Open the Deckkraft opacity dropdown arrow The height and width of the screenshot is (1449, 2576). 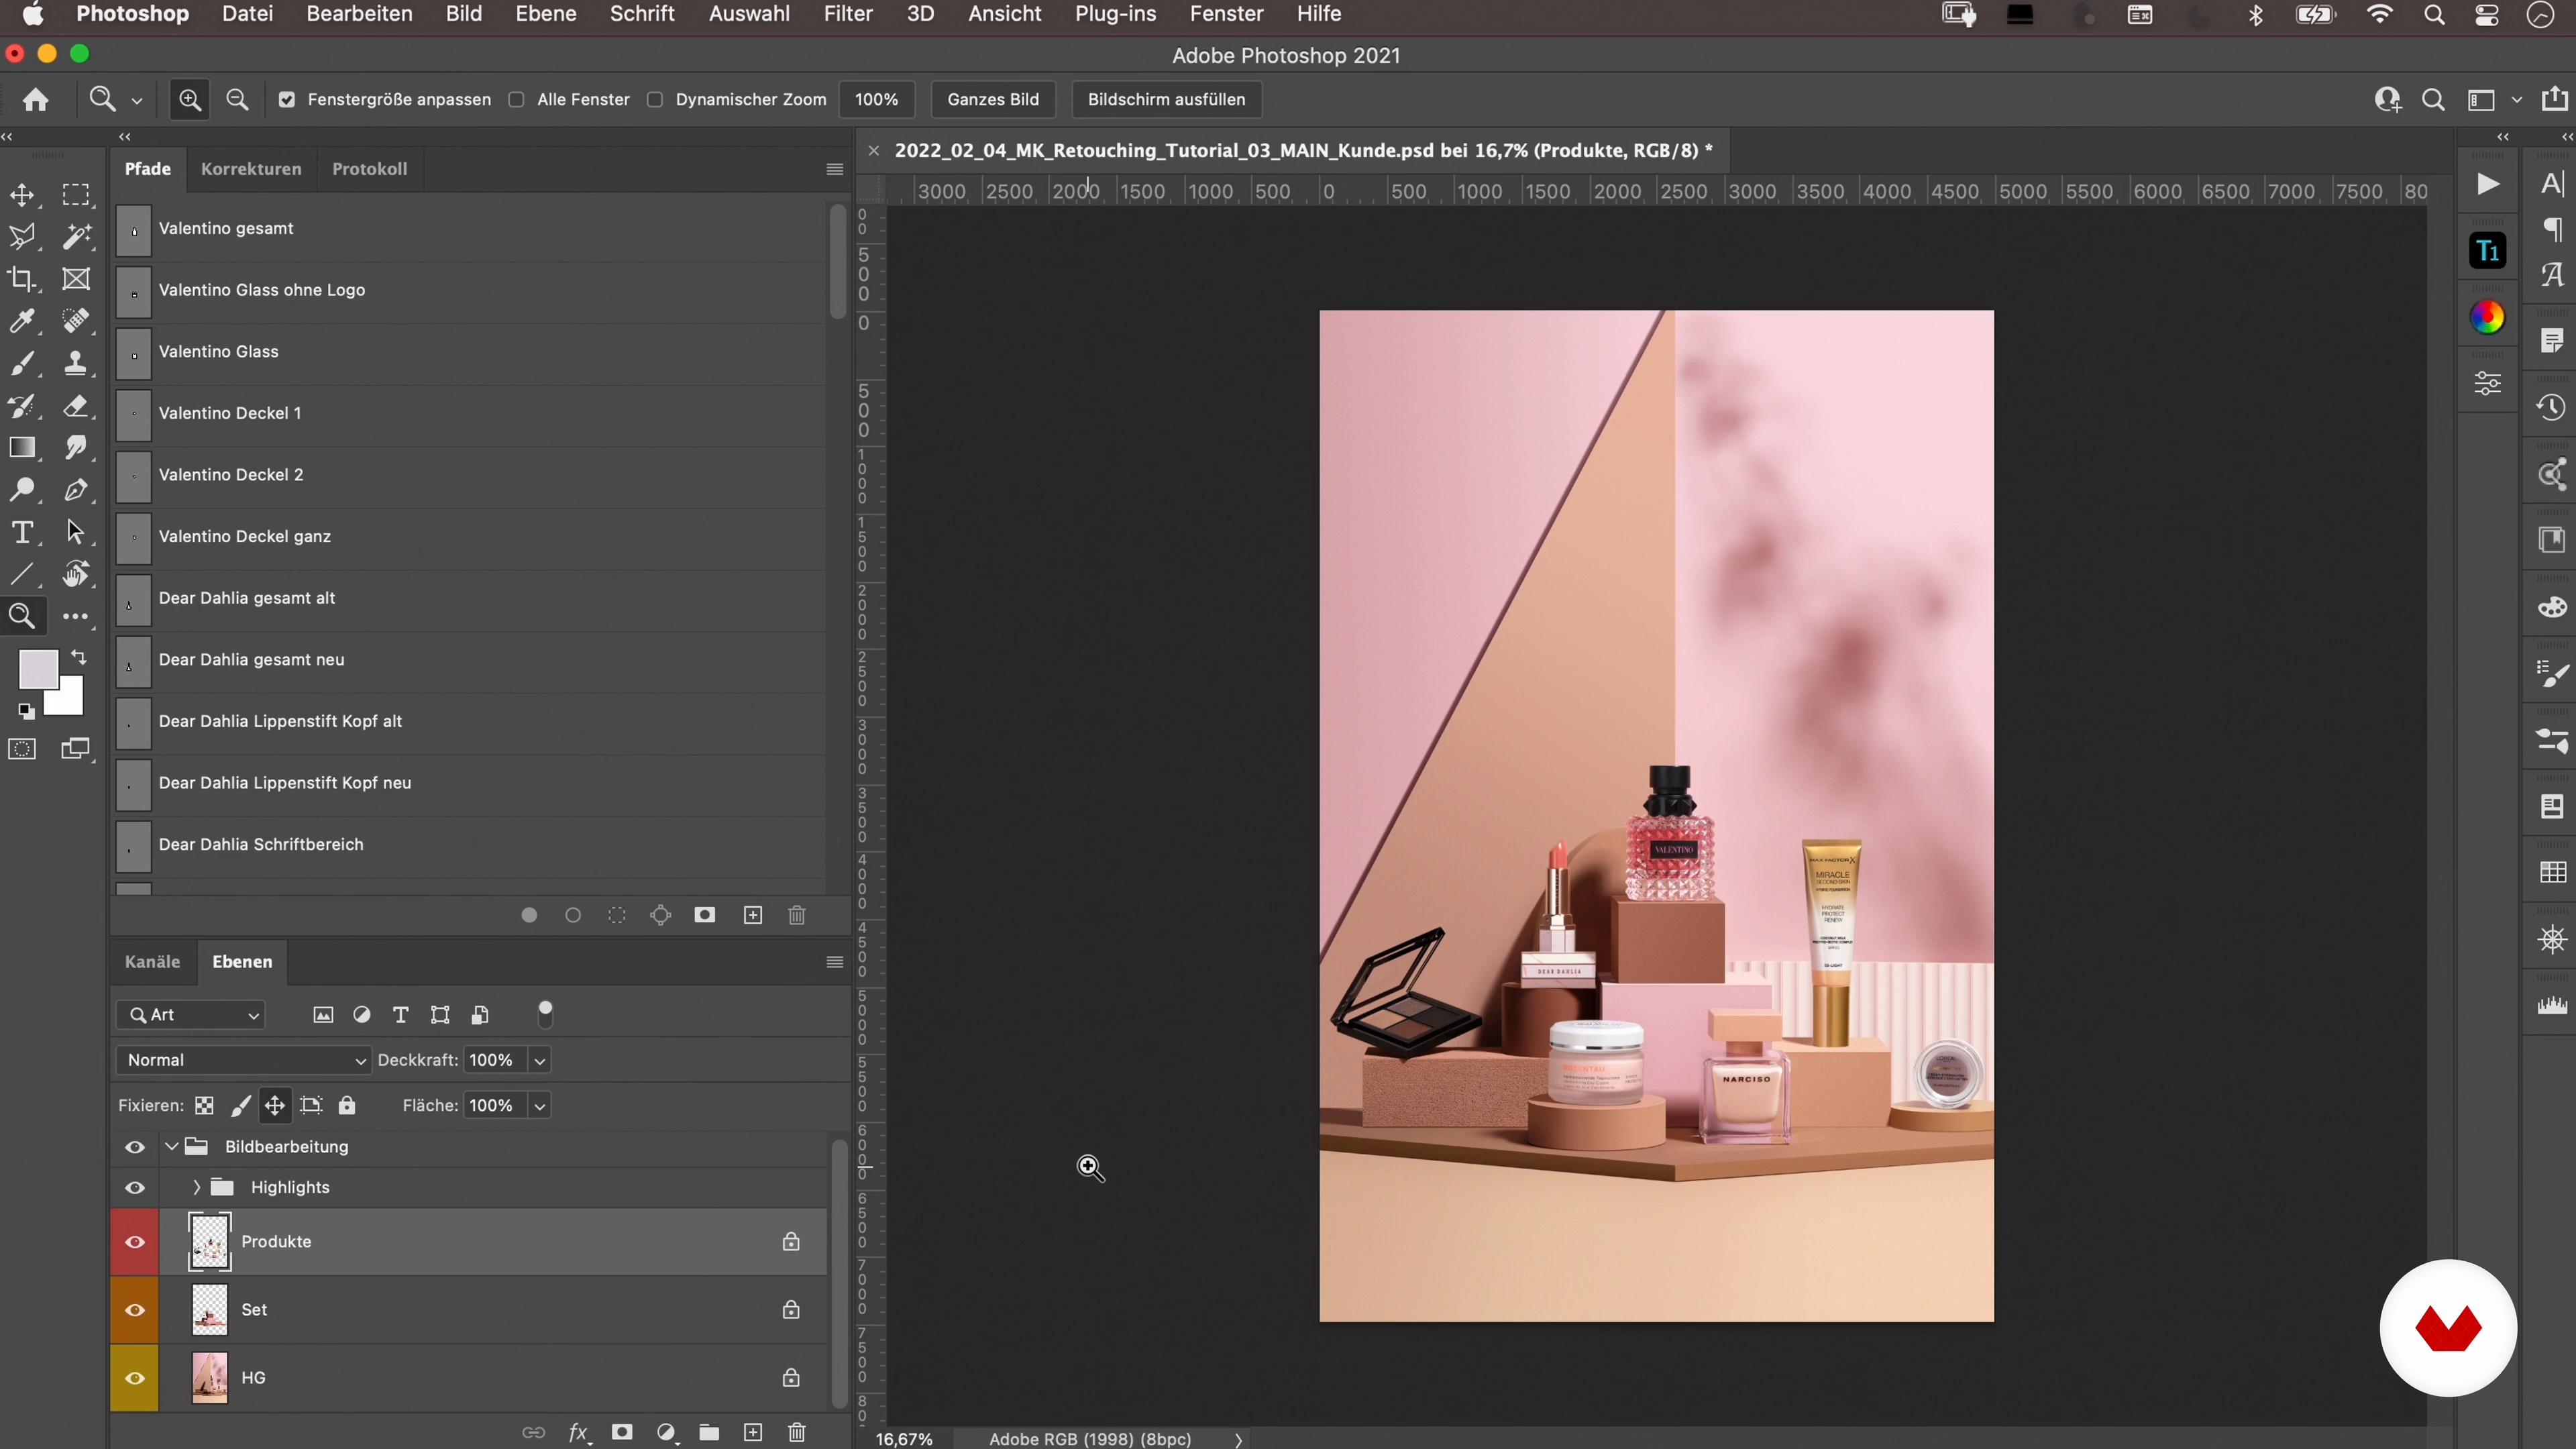540,1060
